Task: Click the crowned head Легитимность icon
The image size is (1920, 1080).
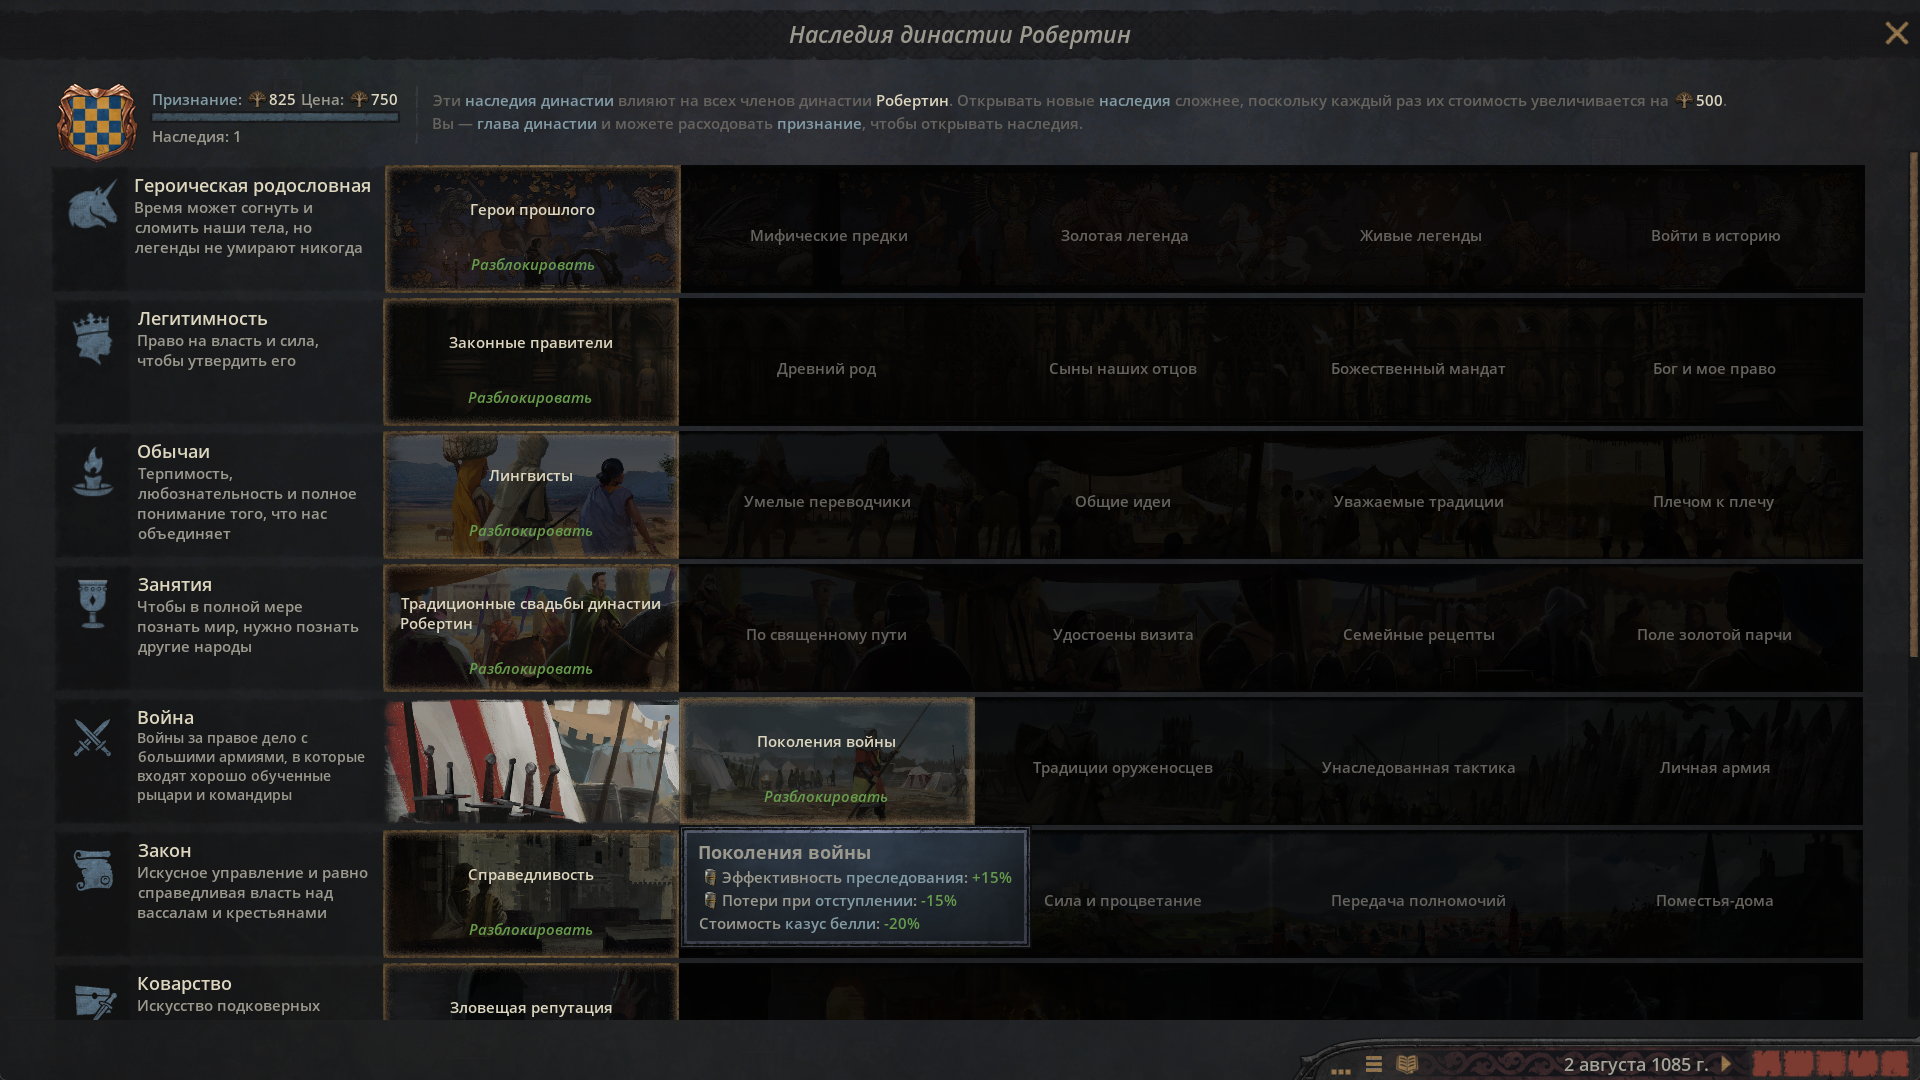Action: 92,338
